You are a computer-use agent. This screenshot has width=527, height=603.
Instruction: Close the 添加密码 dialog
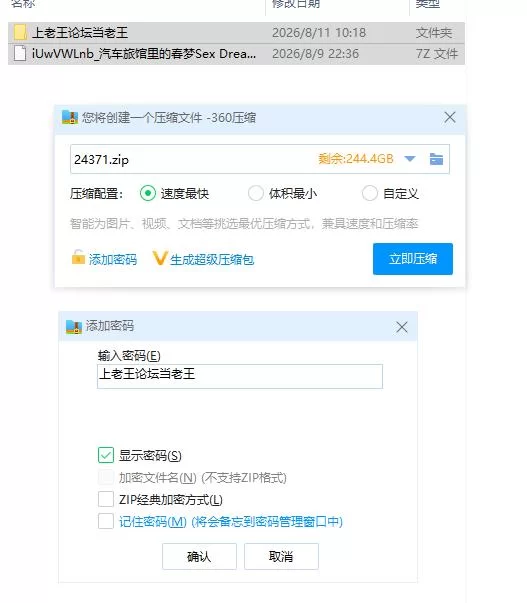(402, 327)
